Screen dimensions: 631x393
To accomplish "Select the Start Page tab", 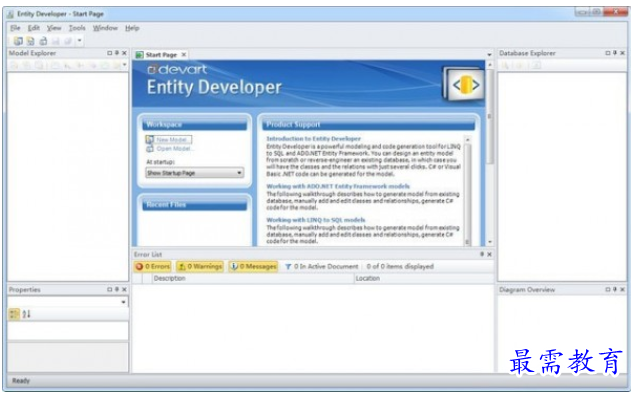I will coord(161,55).
